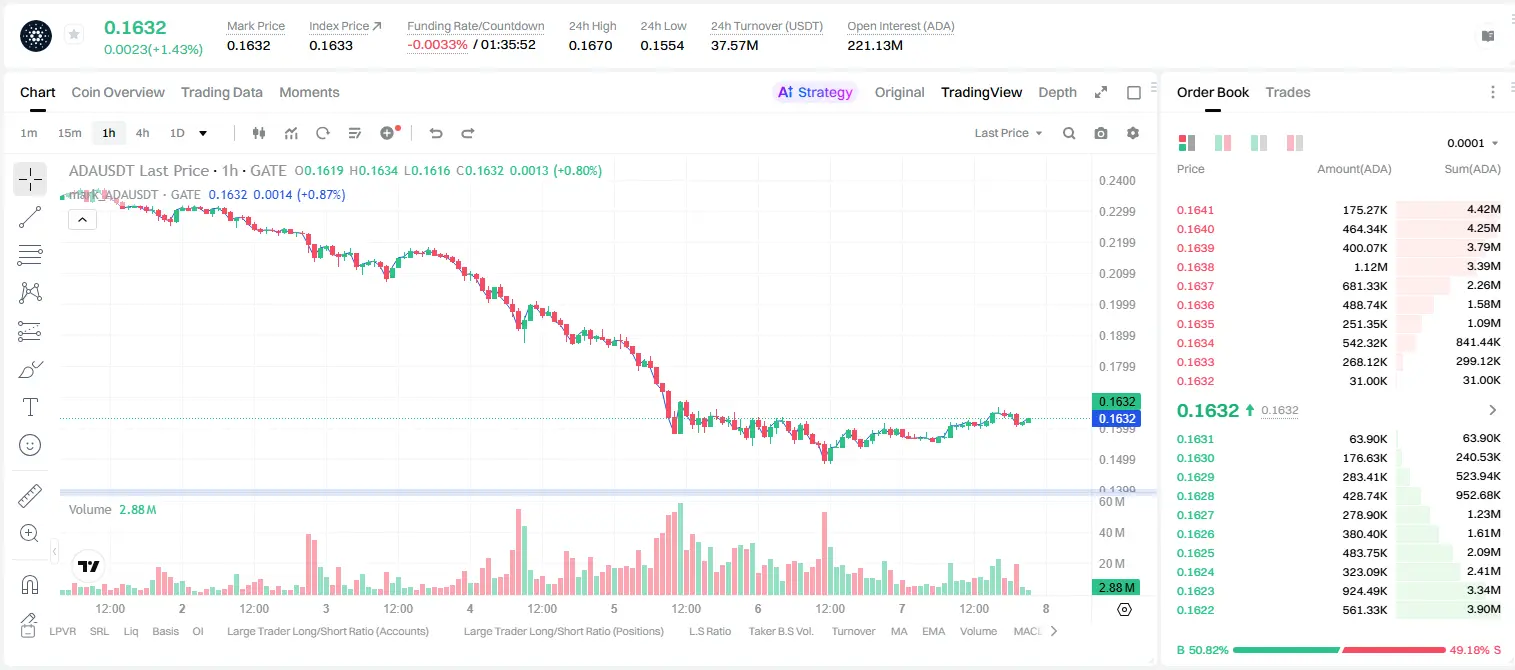1515x670 pixels.
Task: Open the chart search magnifier icon
Action: [1069, 133]
